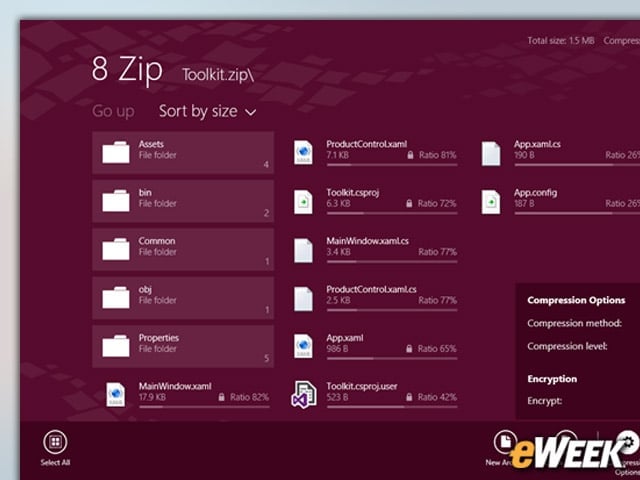Click the Compression method label
640x480 pixels.
click(574, 323)
